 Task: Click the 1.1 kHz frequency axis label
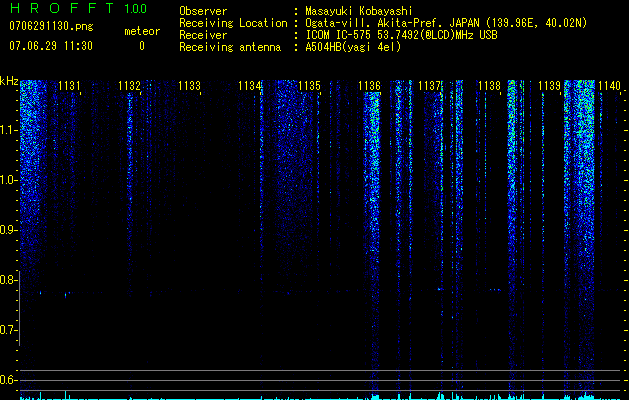8,130
